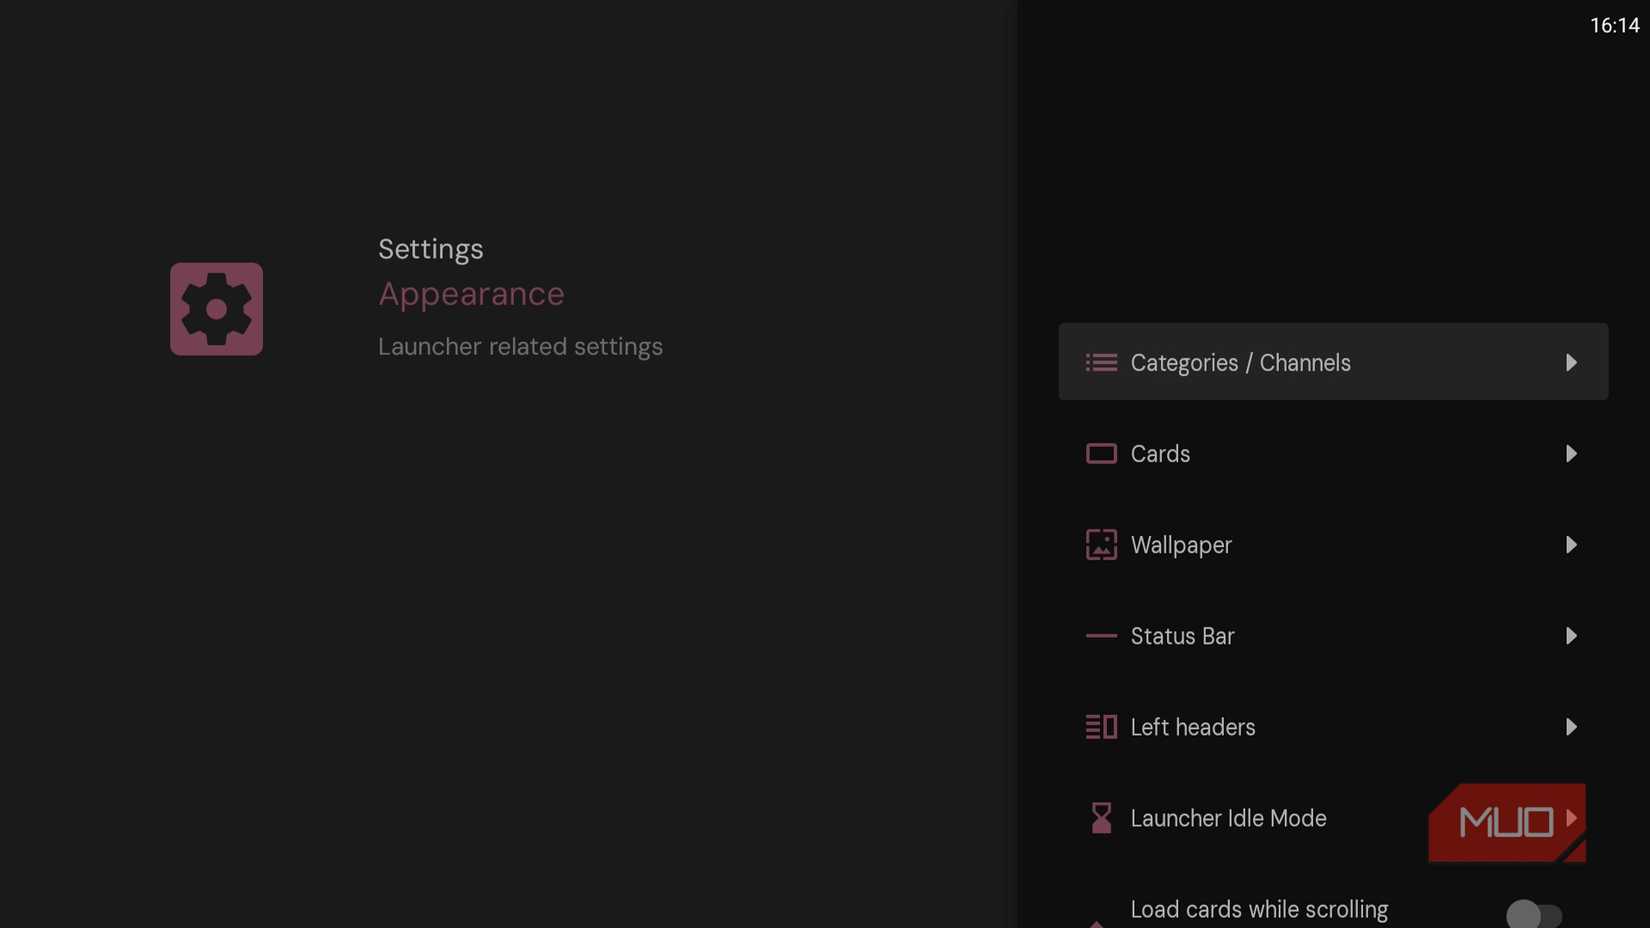The width and height of the screenshot is (1650, 928).
Task: Click the chevron beside Left headers
Action: 1572,727
